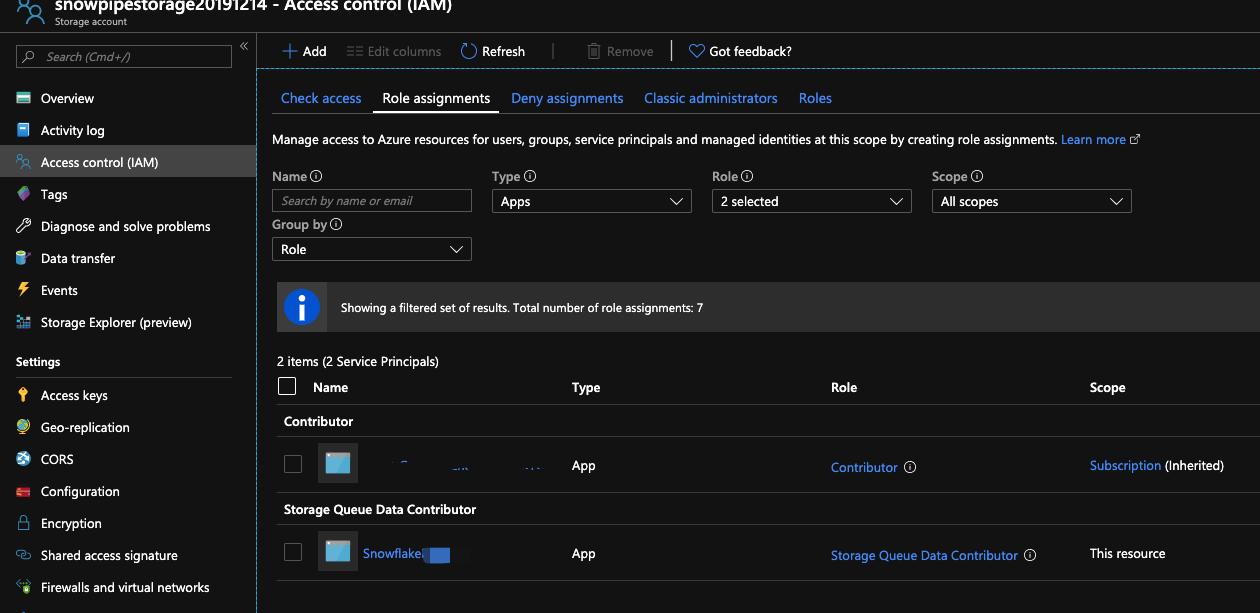Viewport: 1260px width, 613px height.
Task: Click the Overview sidebar icon
Action: click(x=23, y=98)
